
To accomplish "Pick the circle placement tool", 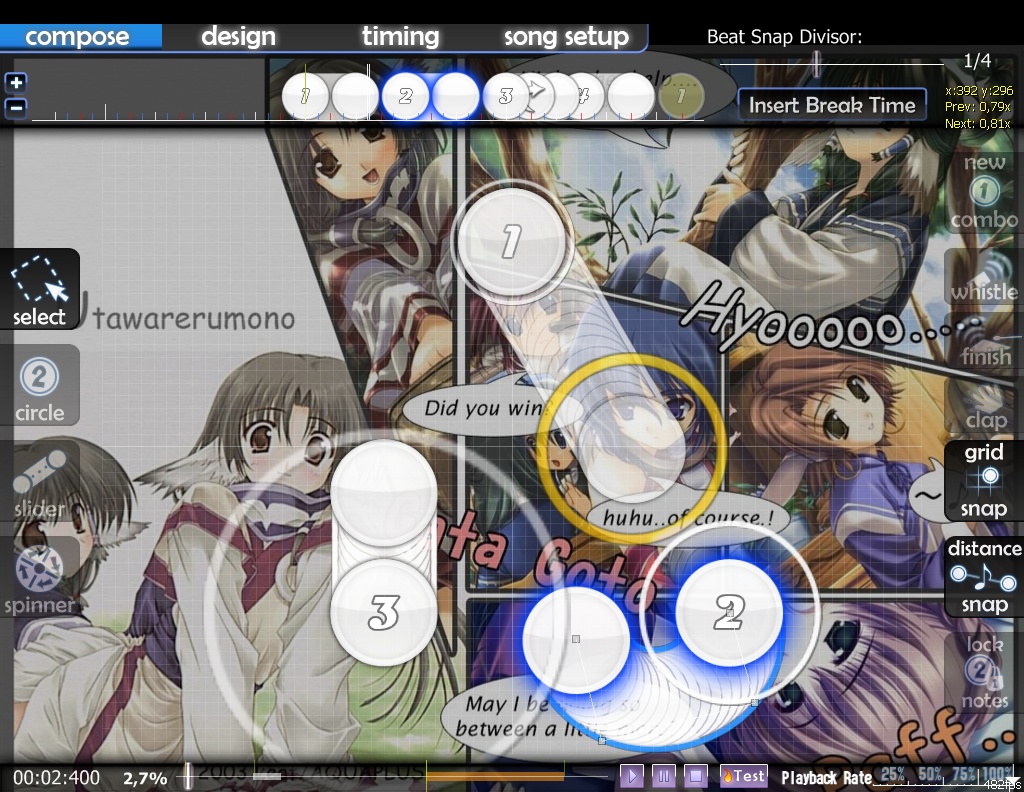I will pos(39,386).
